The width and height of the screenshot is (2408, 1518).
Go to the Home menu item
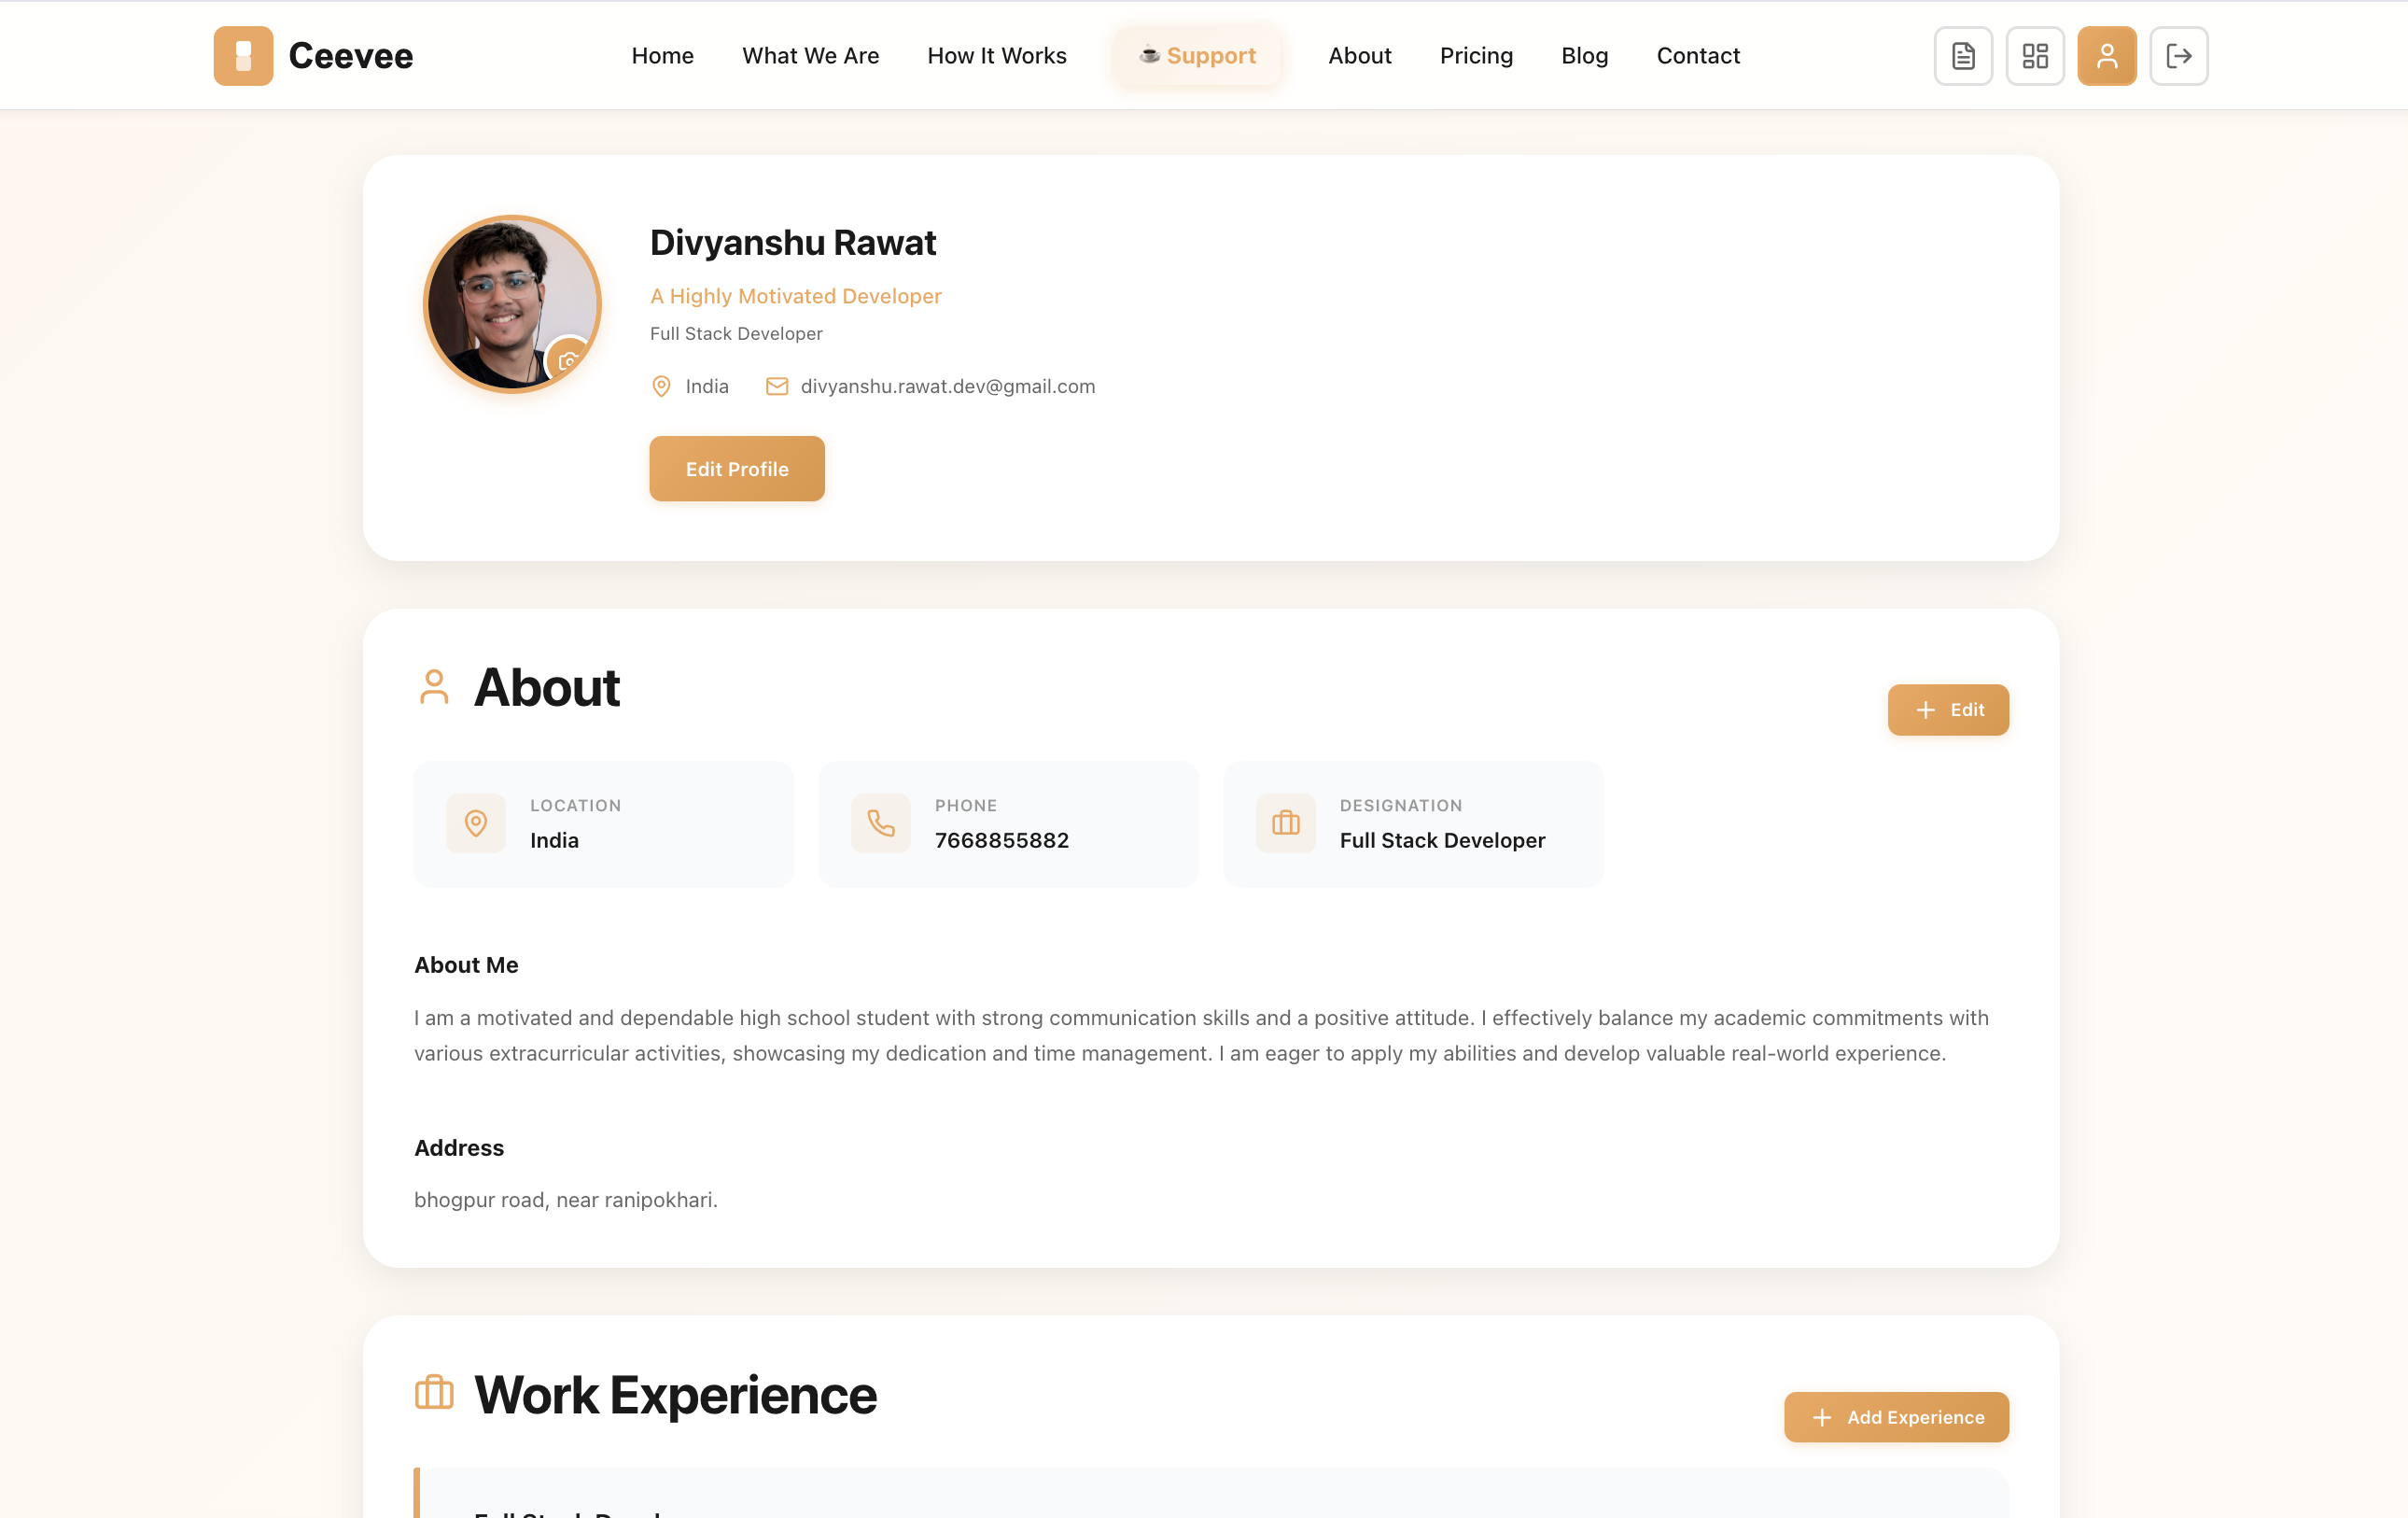tap(662, 56)
